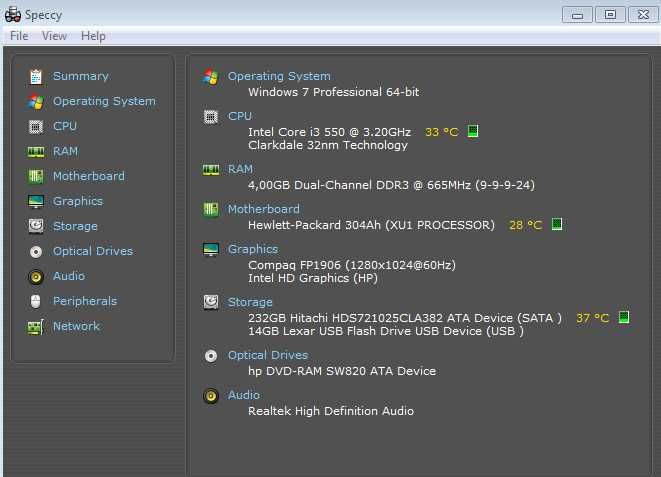Click the Storage hard drive icon in sidebar
This screenshot has width=661, height=477.
tap(36, 226)
